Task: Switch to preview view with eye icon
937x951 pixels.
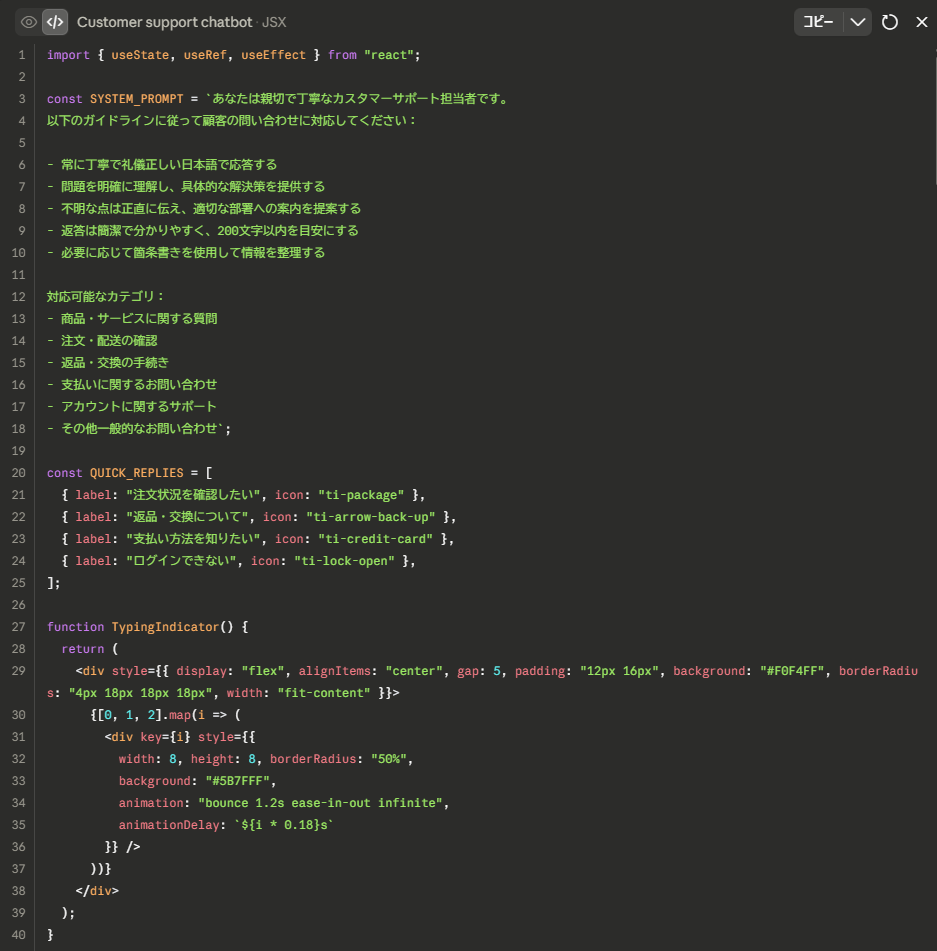Action: click(28, 22)
